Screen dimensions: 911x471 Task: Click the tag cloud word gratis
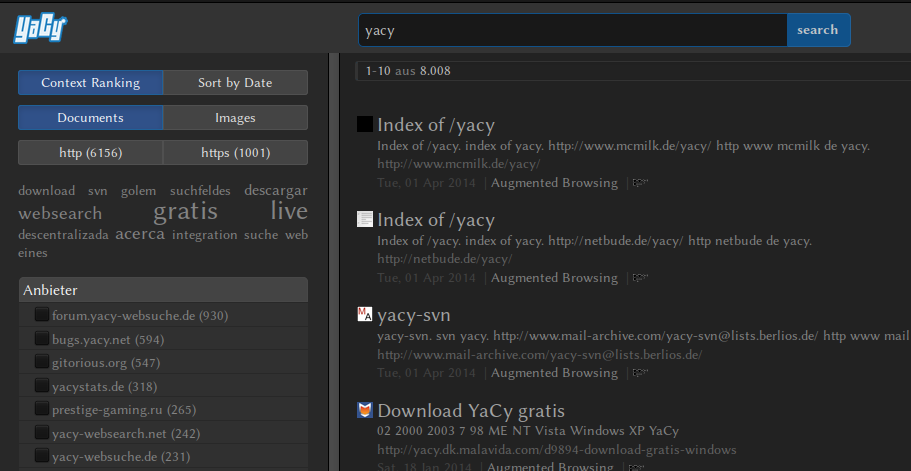(185, 211)
